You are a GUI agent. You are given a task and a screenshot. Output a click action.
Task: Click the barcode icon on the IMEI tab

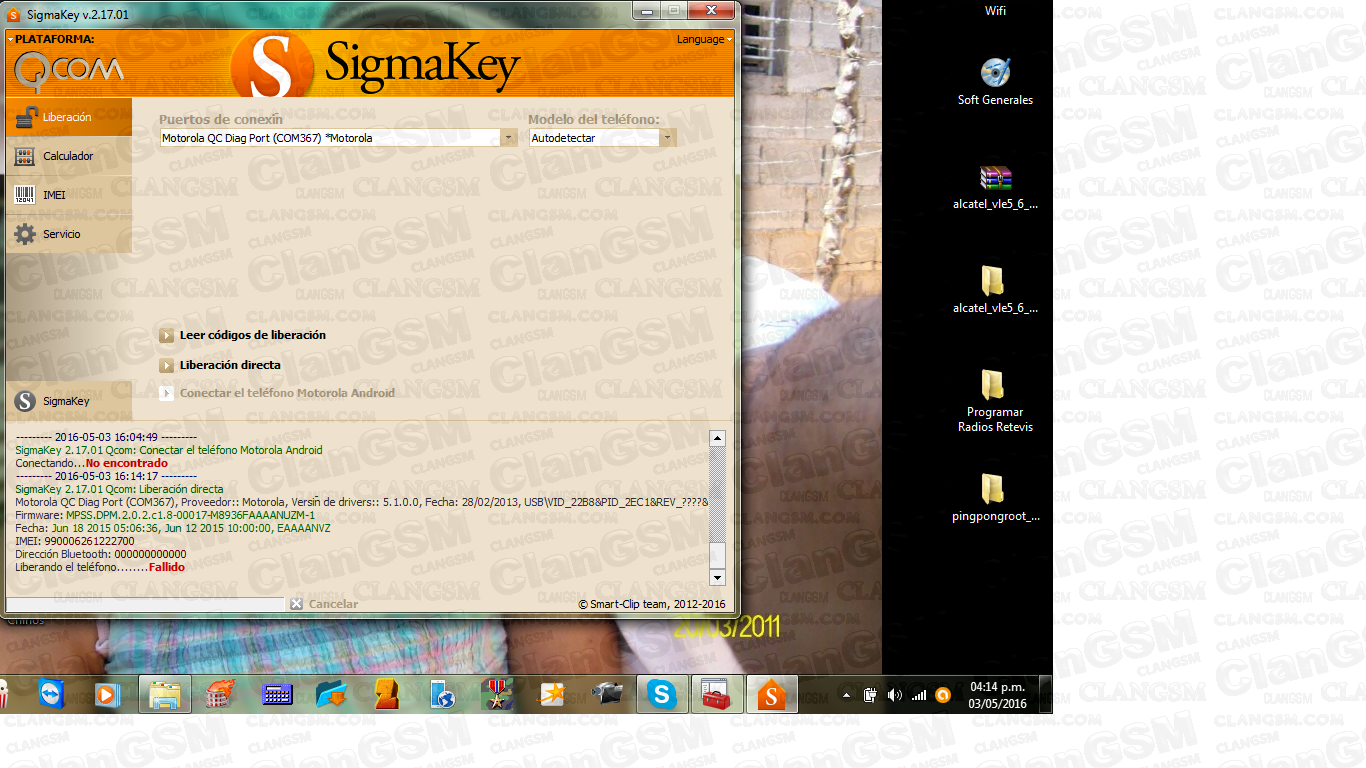(26, 195)
